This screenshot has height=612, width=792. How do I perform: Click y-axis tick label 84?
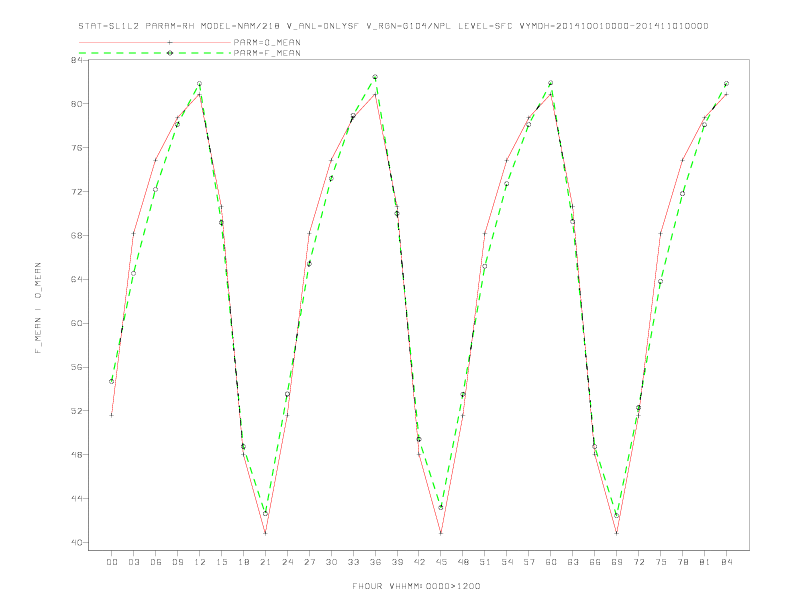pyautogui.click(x=77, y=60)
